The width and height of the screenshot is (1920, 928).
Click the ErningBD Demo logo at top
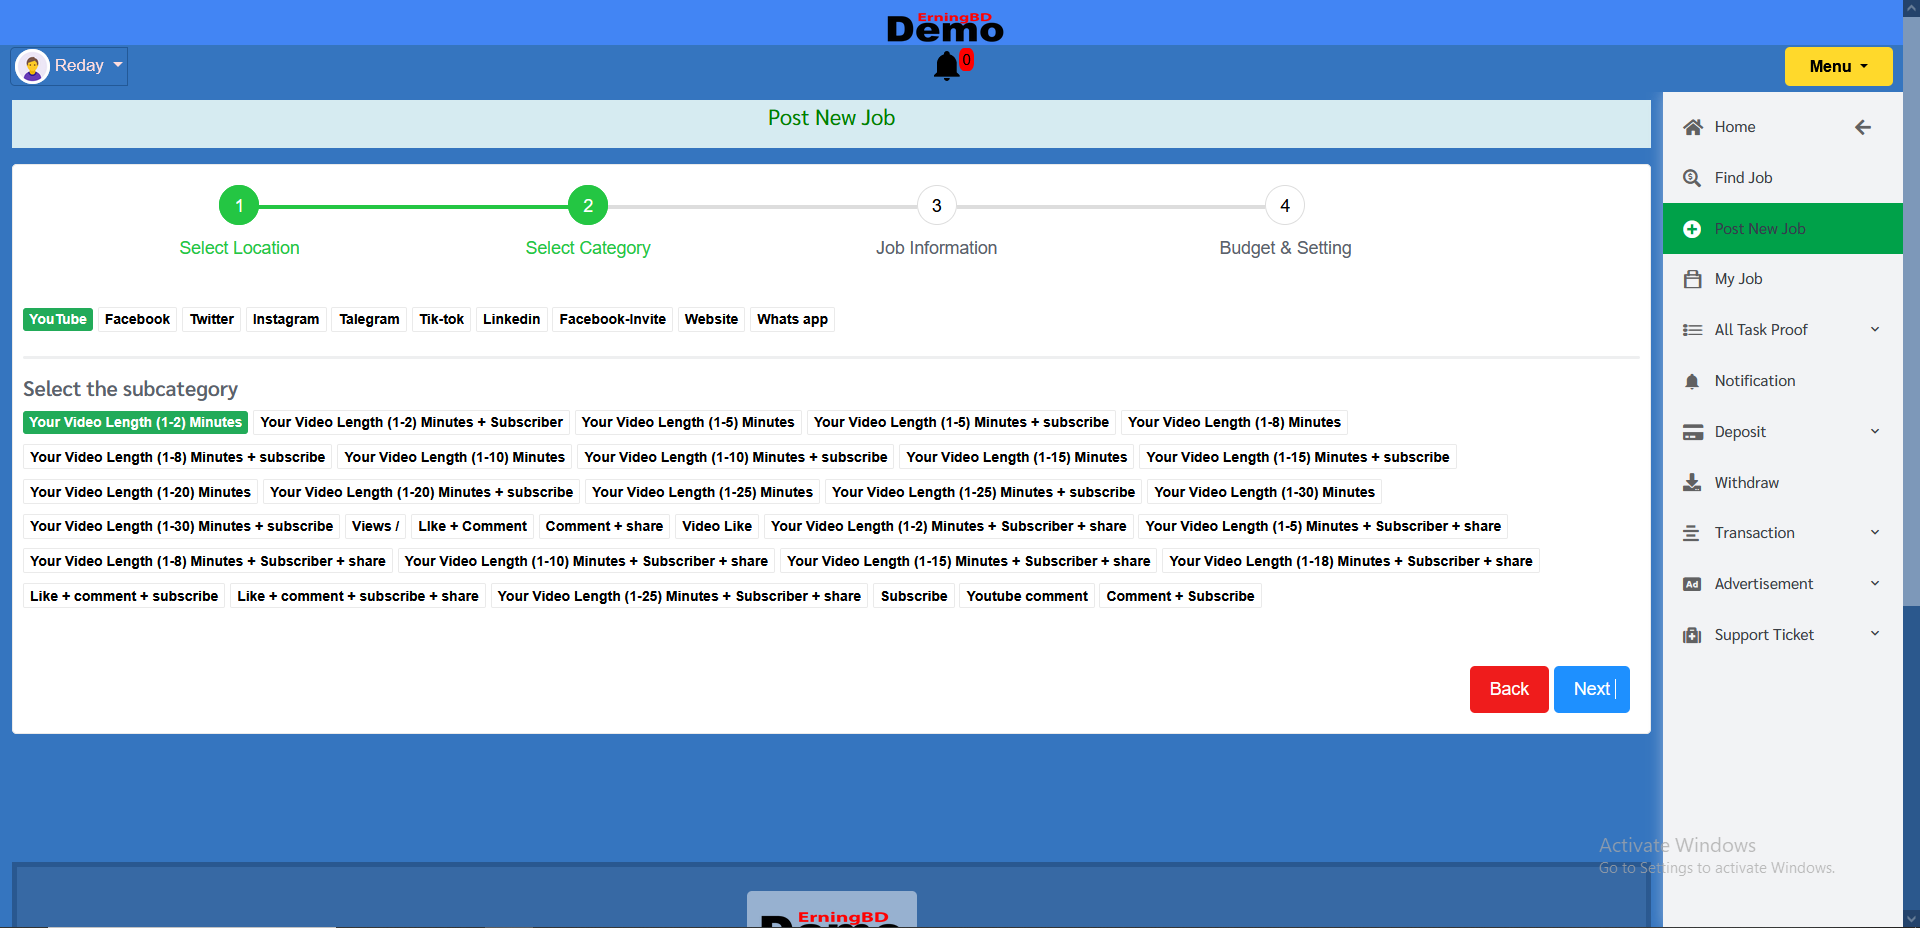[944, 28]
